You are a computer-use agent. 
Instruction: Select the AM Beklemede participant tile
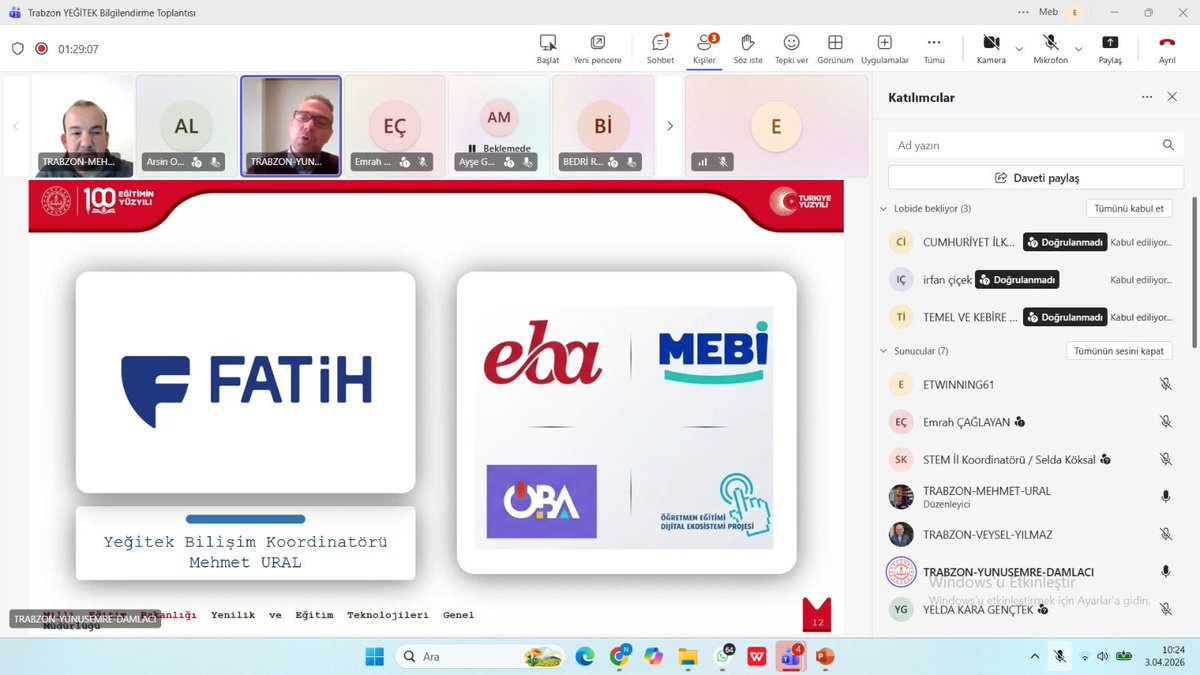(499, 126)
